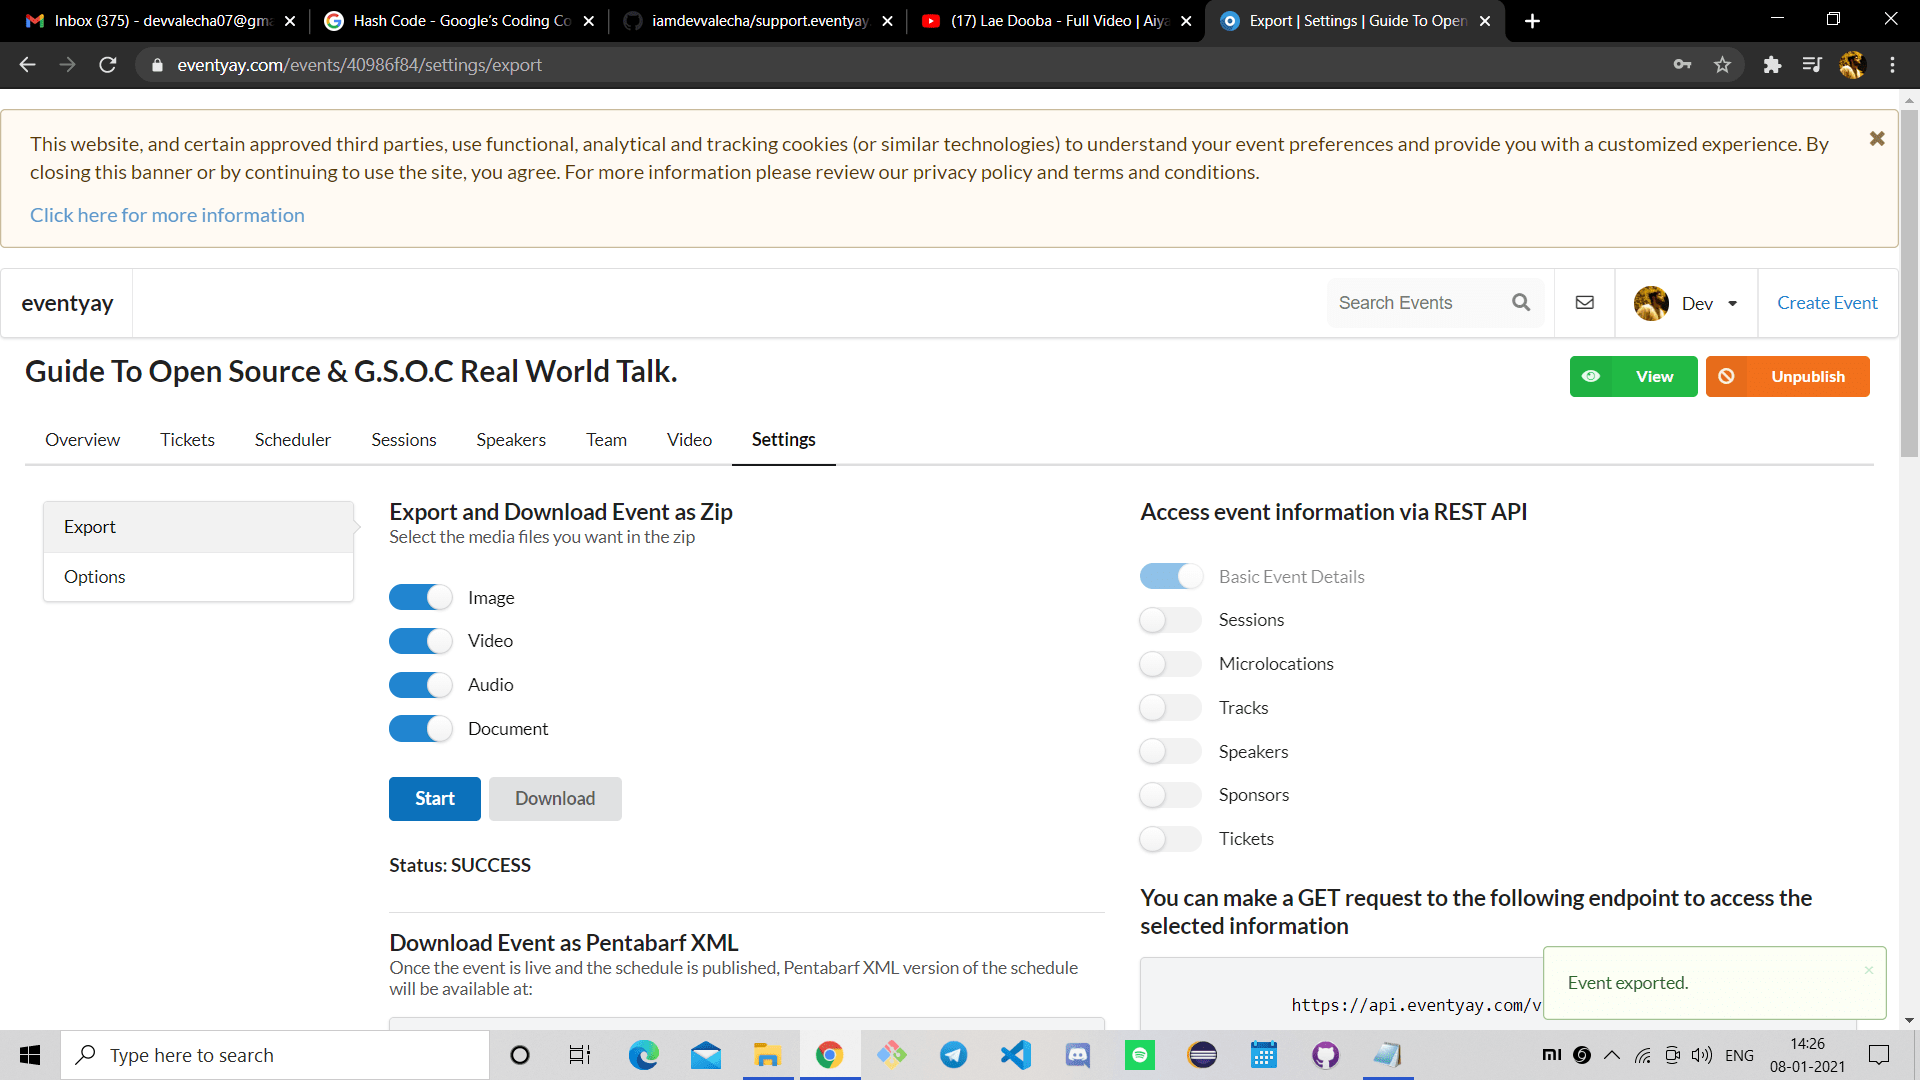Show hidden system tray icons
The height and width of the screenshot is (1080, 1920).
pyautogui.click(x=1612, y=1055)
